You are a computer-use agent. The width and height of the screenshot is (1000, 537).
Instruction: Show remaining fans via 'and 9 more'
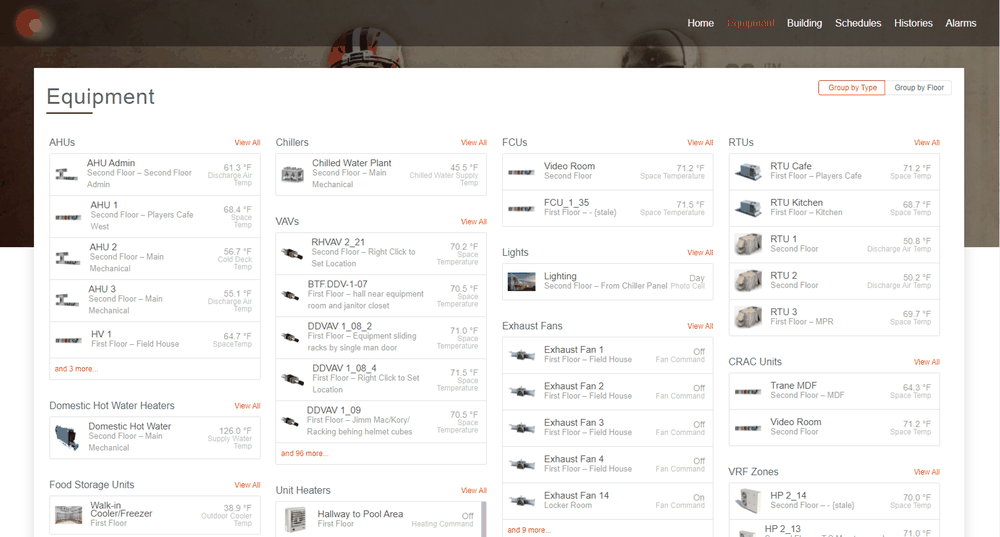[x=529, y=530]
